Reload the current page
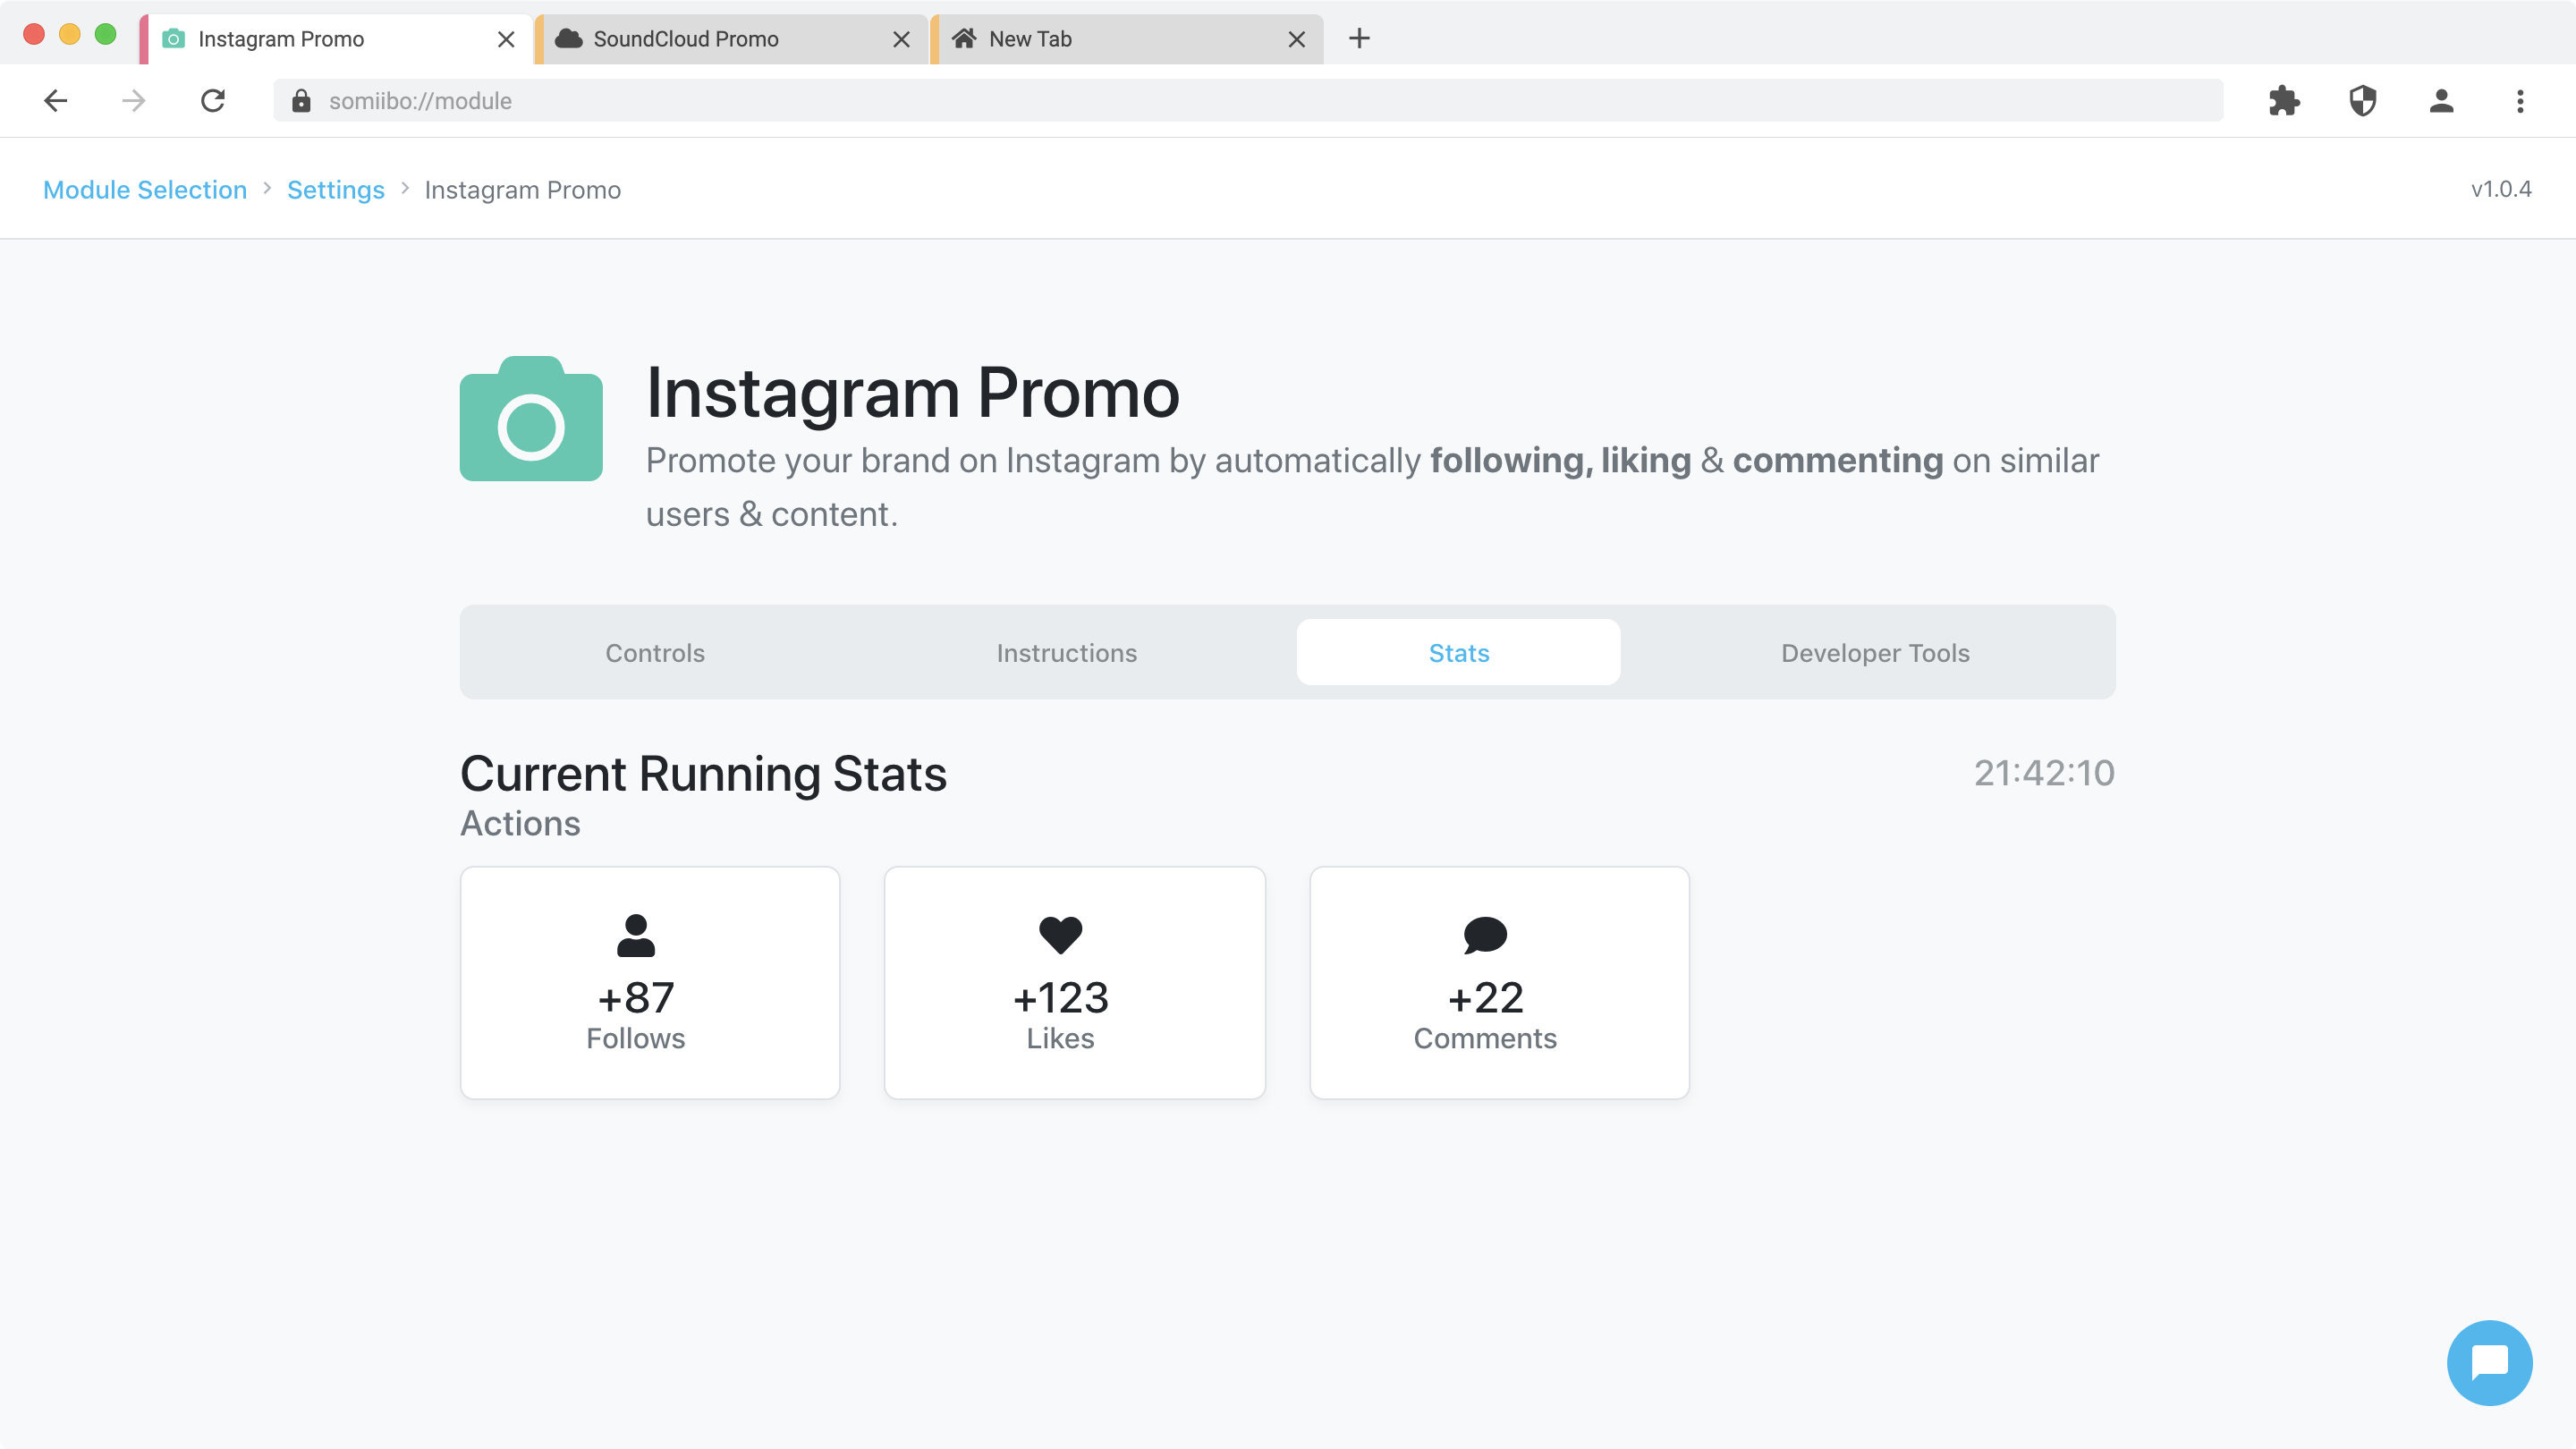Image resolution: width=2576 pixels, height=1449 pixels. tap(213, 101)
